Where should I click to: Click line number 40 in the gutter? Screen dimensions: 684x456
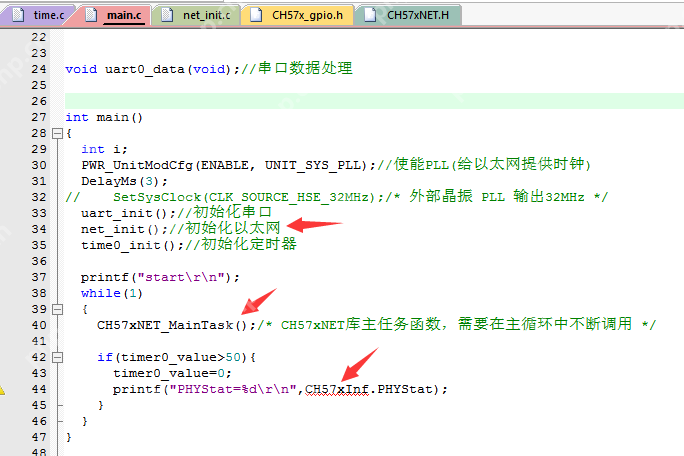point(39,326)
